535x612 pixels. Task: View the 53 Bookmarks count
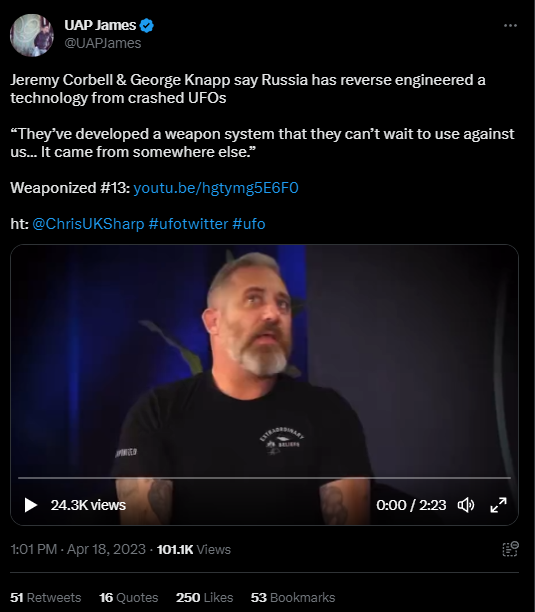click(293, 598)
